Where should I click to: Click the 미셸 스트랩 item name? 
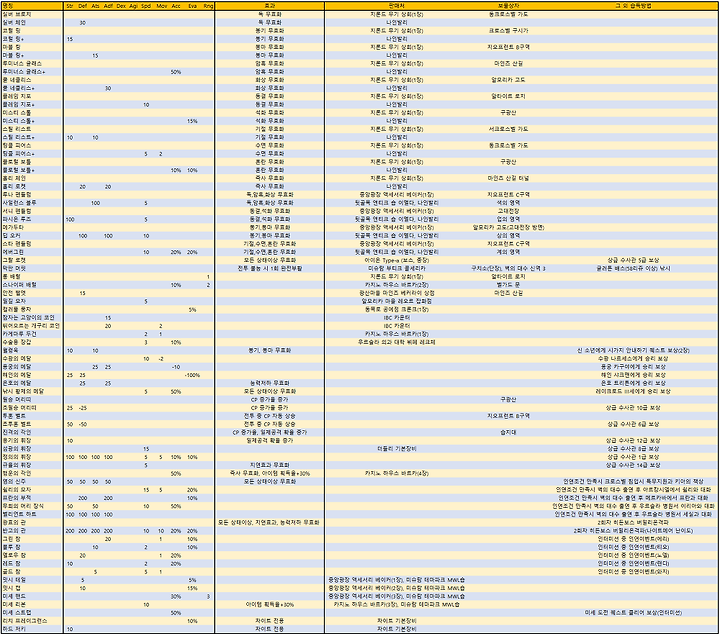pyautogui.click(x=17, y=613)
